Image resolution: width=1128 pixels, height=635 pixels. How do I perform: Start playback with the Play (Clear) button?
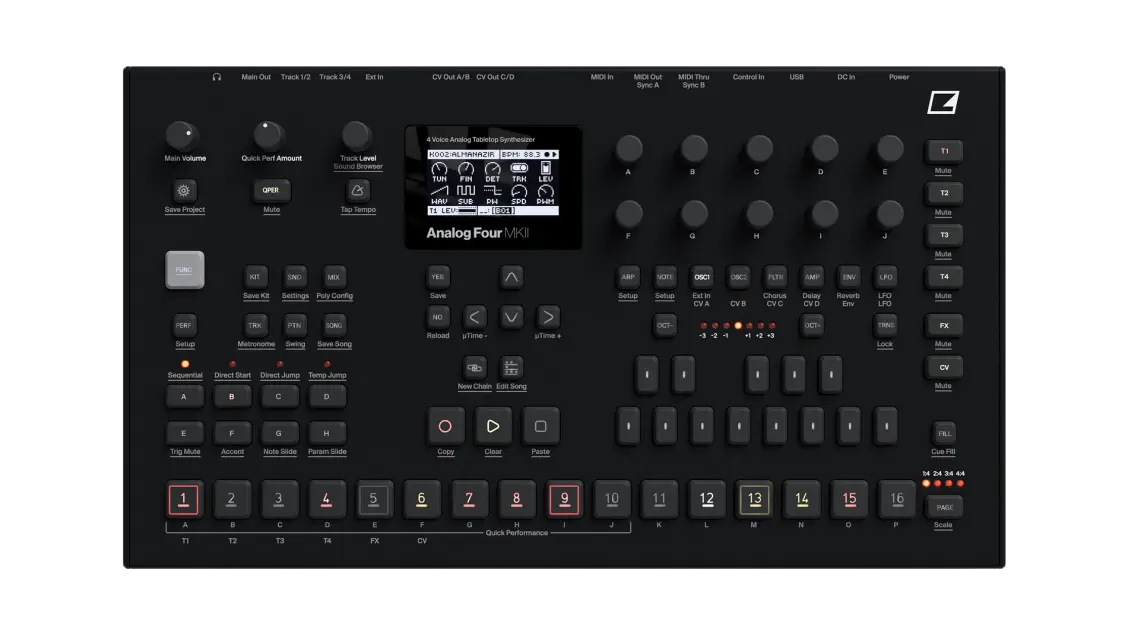(x=493, y=426)
